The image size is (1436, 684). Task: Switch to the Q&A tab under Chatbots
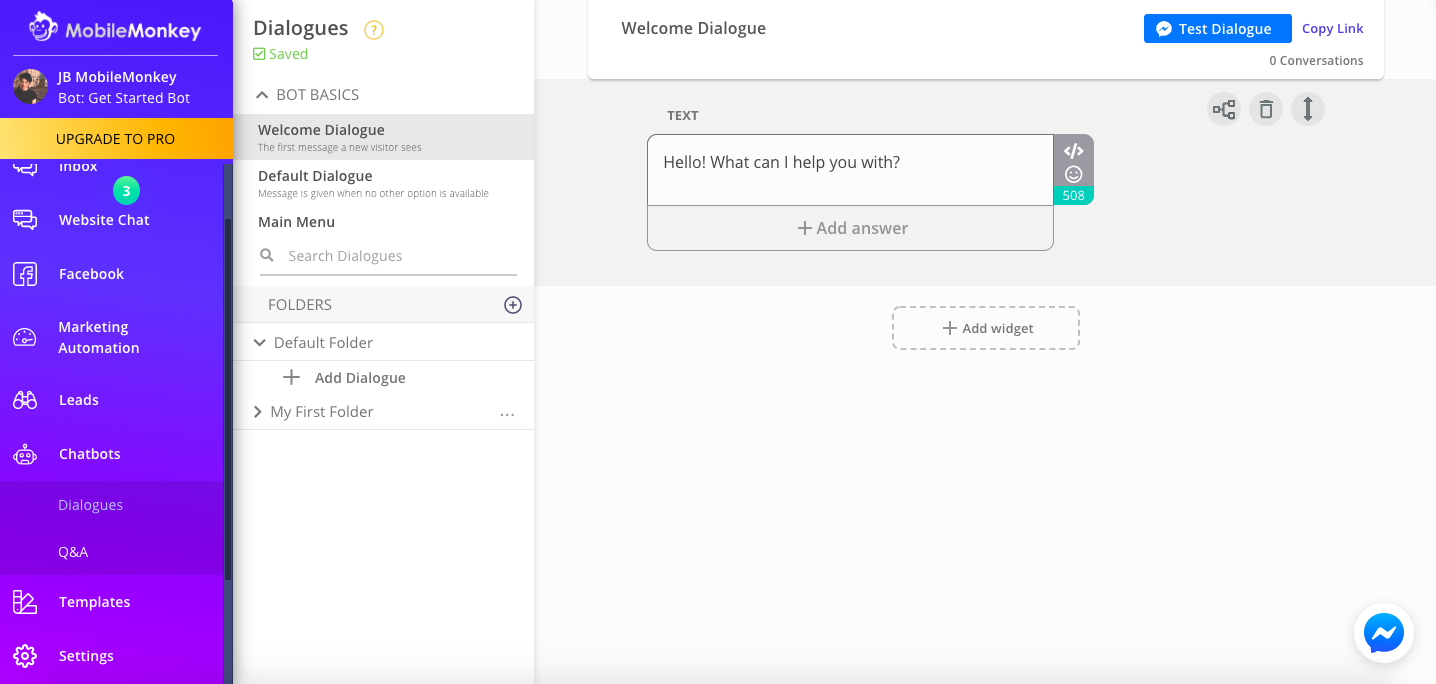tap(73, 551)
